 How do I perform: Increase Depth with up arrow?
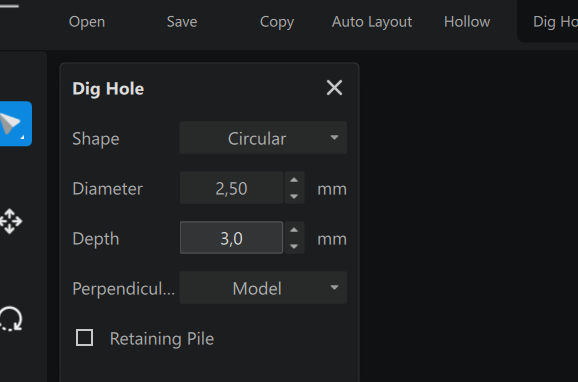(294, 230)
